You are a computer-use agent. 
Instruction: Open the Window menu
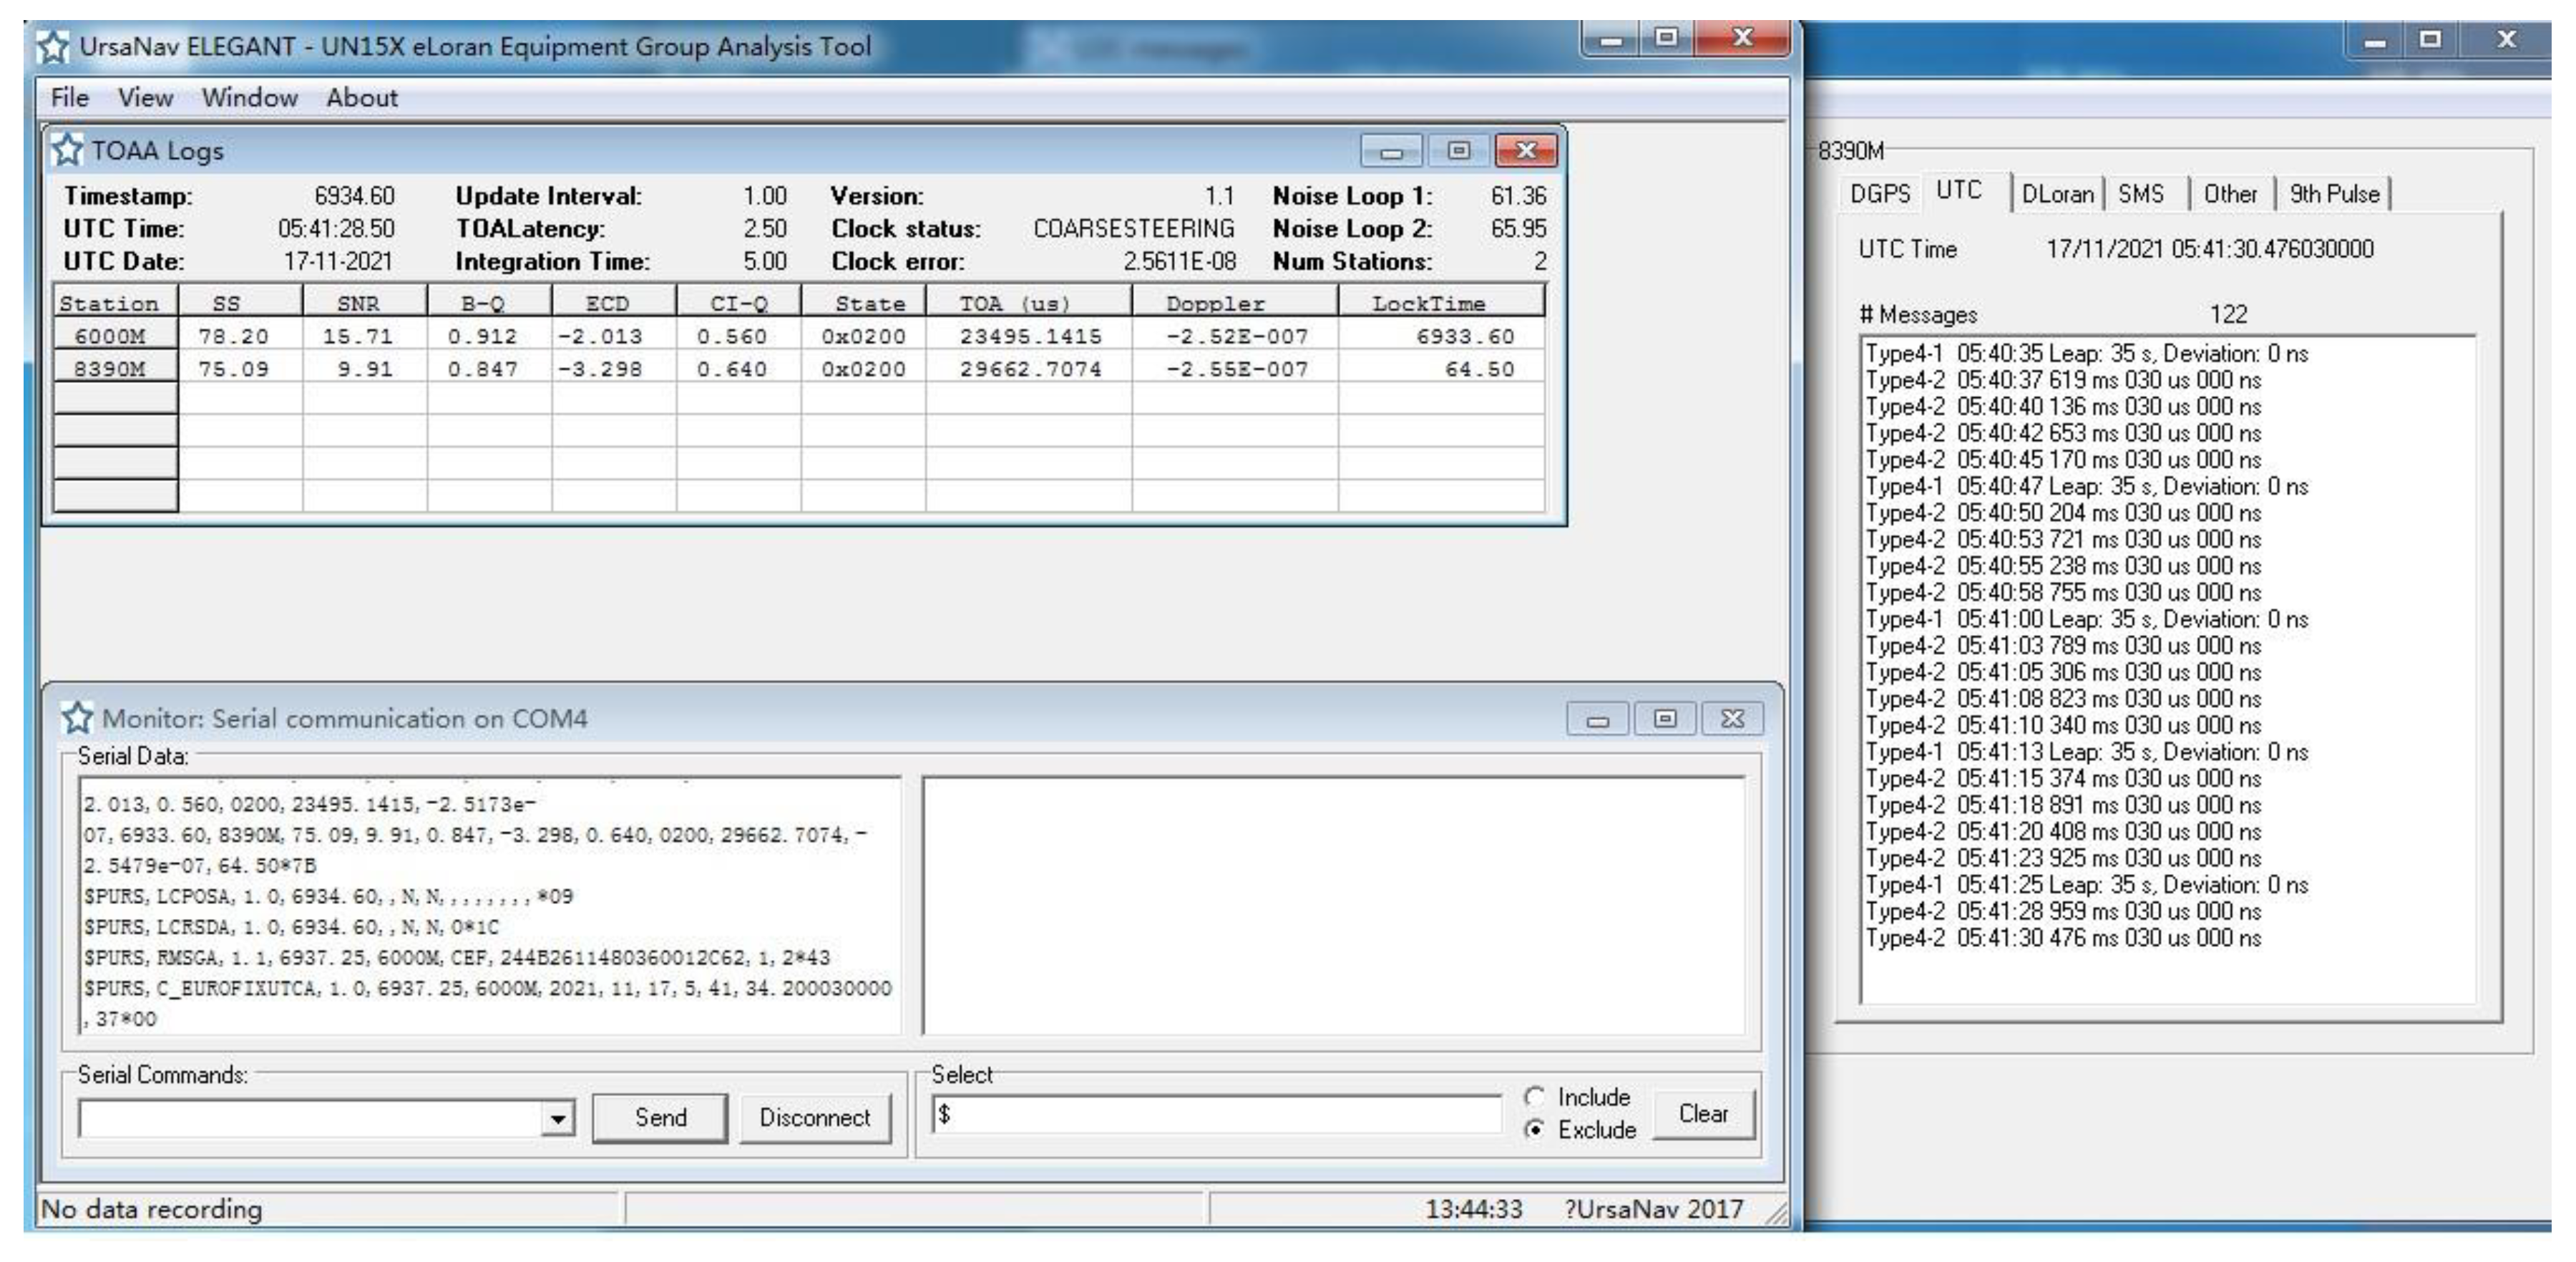point(249,98)
